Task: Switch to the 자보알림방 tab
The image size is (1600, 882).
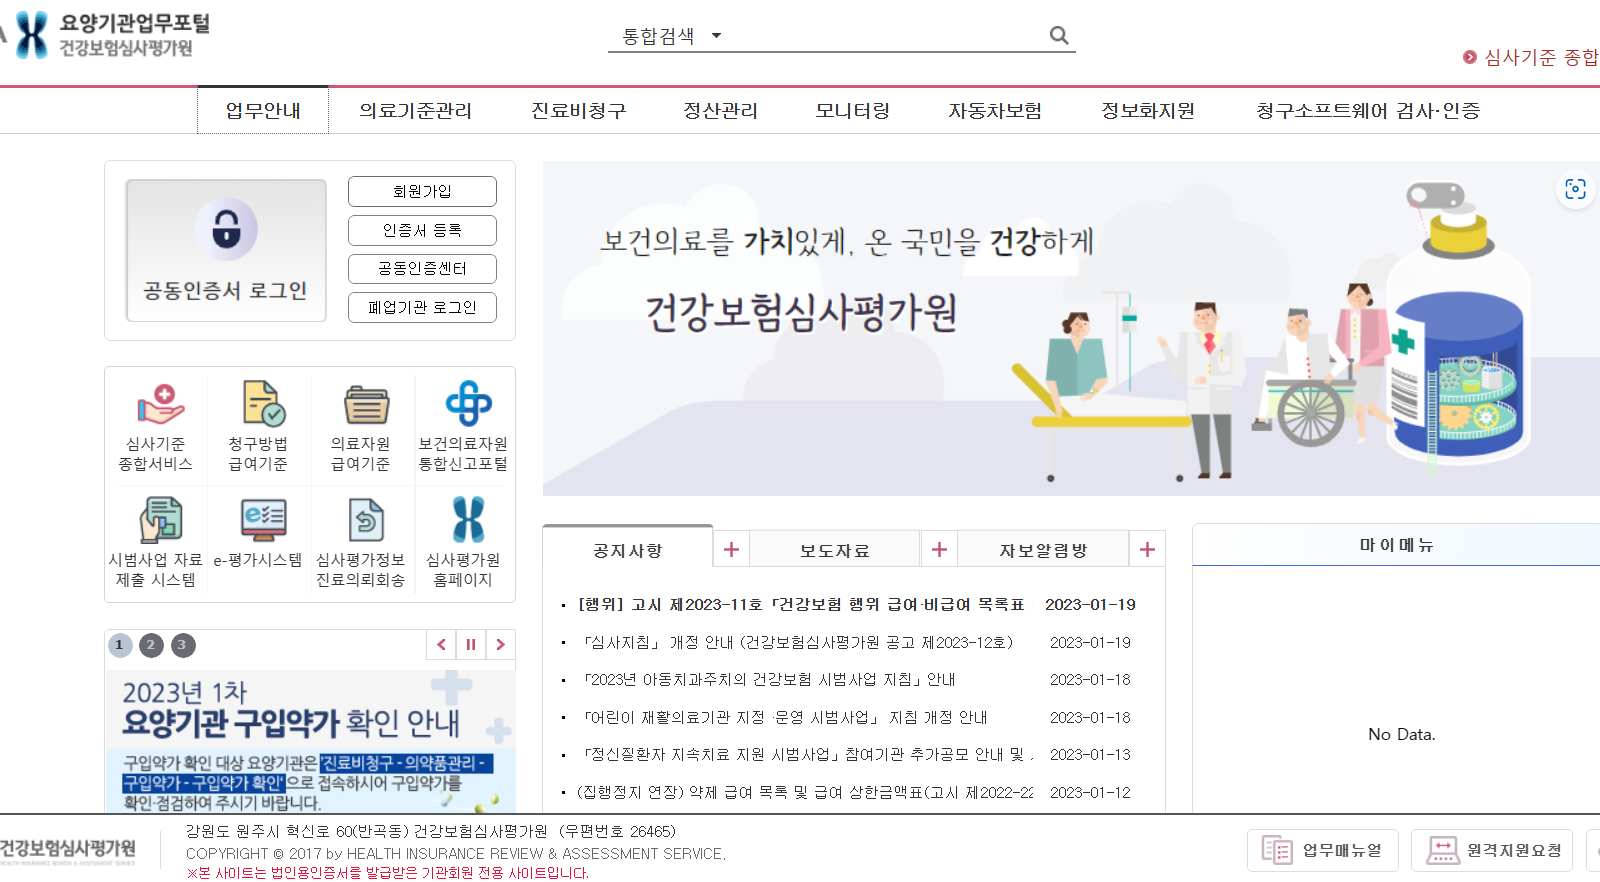Action: click(1043, 550)
